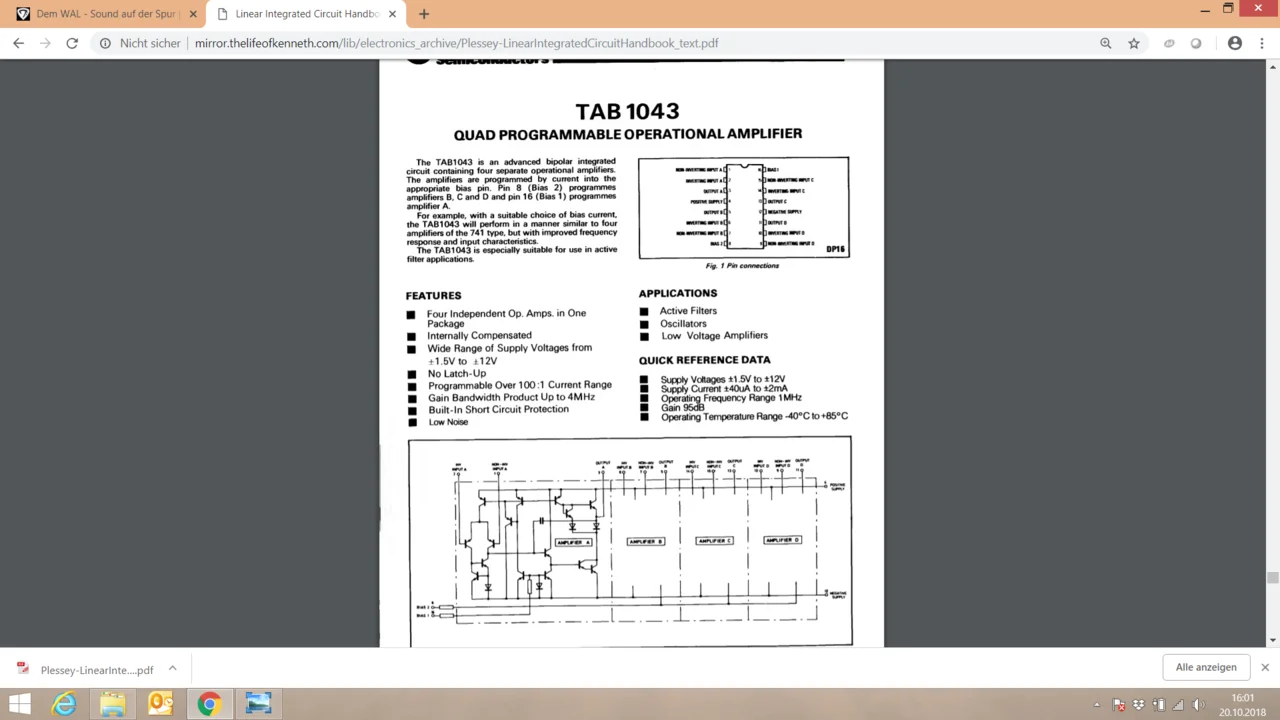Open the Chrome three-dot menu
The width and height of the screenshot is (1280, 720).
click(x=1260, y=43)
